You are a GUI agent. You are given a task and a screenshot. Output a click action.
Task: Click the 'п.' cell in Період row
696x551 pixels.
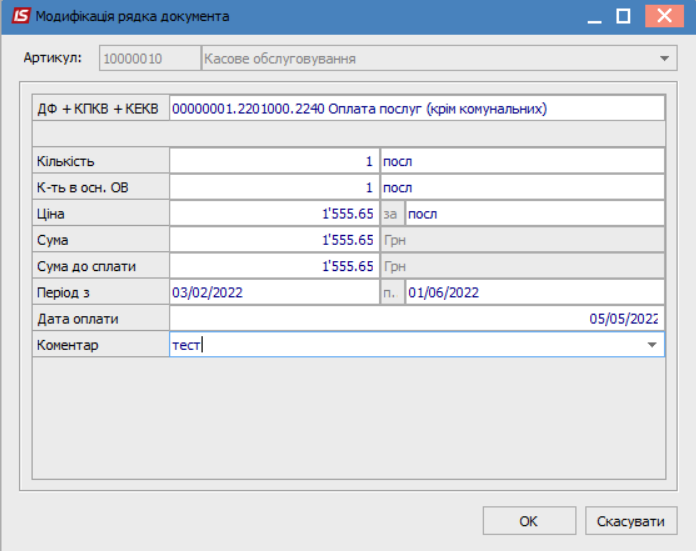pos(392,292)
